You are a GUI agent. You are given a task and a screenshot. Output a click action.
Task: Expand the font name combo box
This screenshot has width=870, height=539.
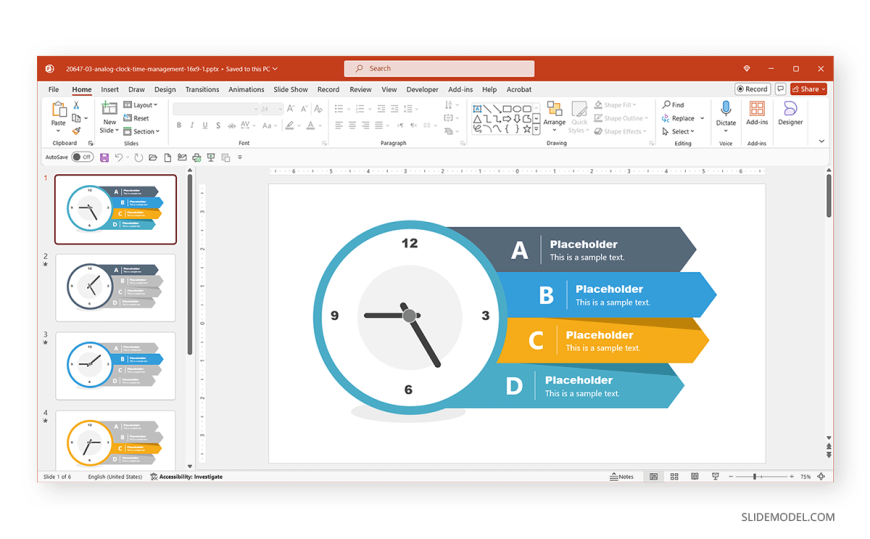255,109
